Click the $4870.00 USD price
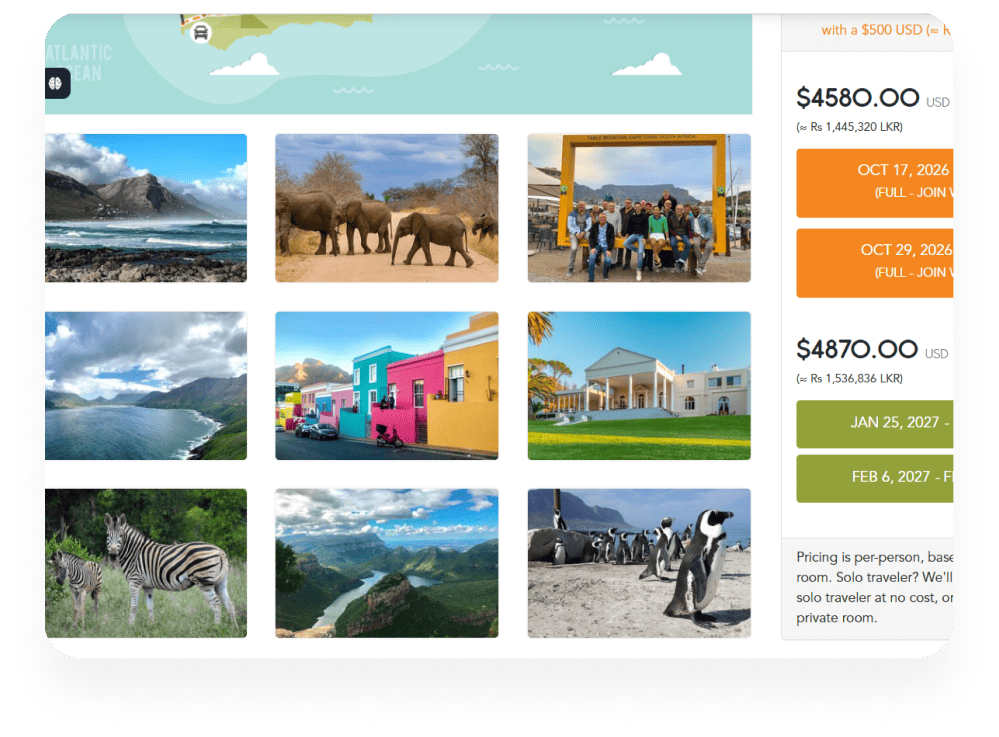 click(x=872, y=350)
